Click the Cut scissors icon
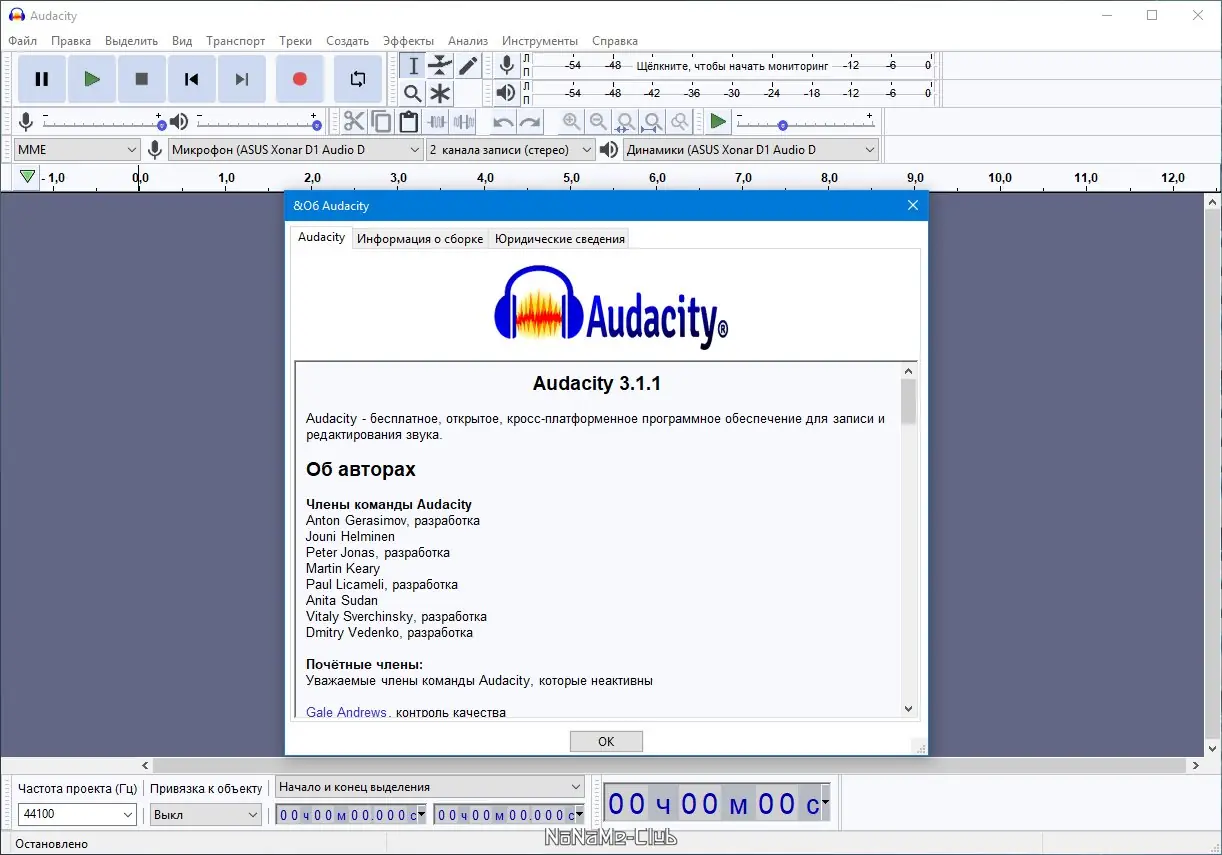 [x=354, y=122]
